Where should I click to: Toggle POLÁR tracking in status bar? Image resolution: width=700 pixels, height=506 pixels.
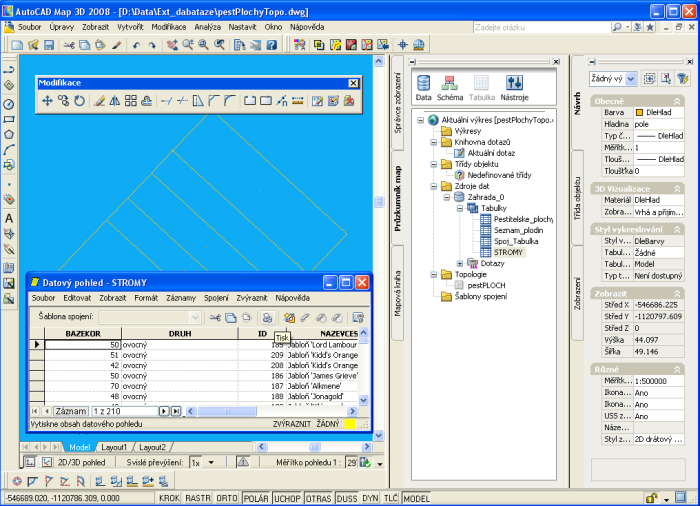click(256, 498)
